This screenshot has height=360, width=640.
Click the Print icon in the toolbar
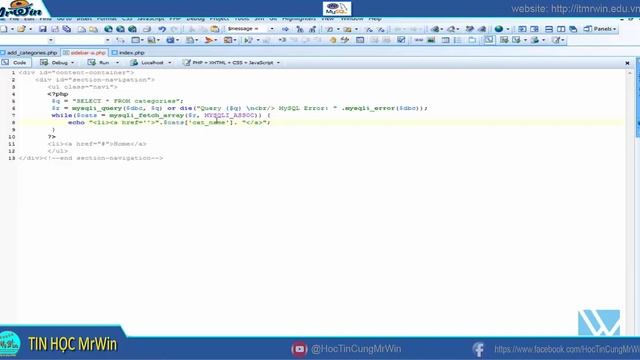(147, 29)
